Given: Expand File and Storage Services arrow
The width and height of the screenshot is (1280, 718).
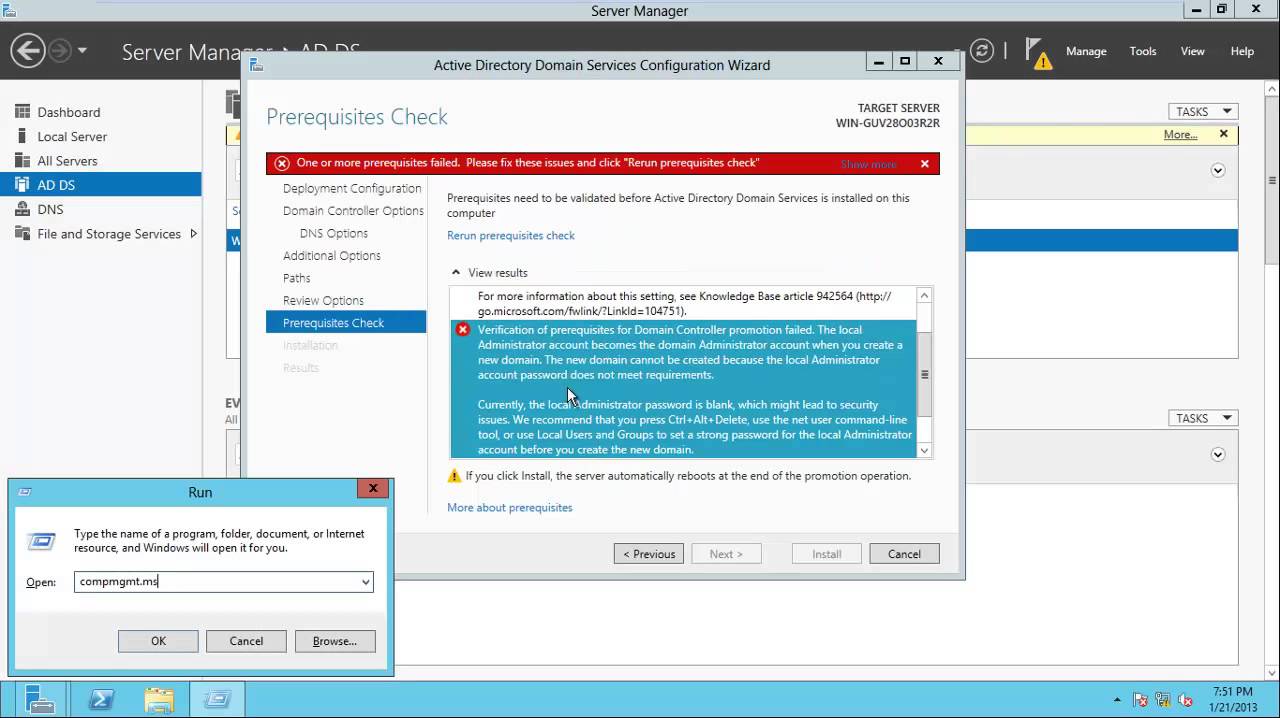Looking at the screenshot, I should tap(193, 233).
